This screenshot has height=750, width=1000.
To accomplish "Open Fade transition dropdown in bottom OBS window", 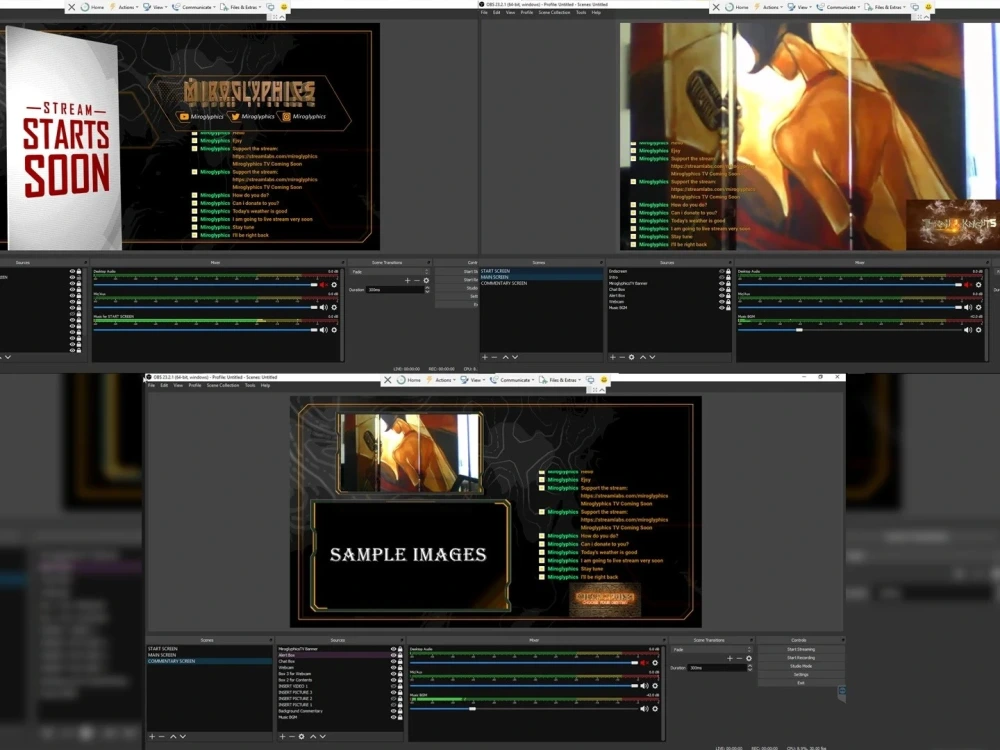I will 712,649.
